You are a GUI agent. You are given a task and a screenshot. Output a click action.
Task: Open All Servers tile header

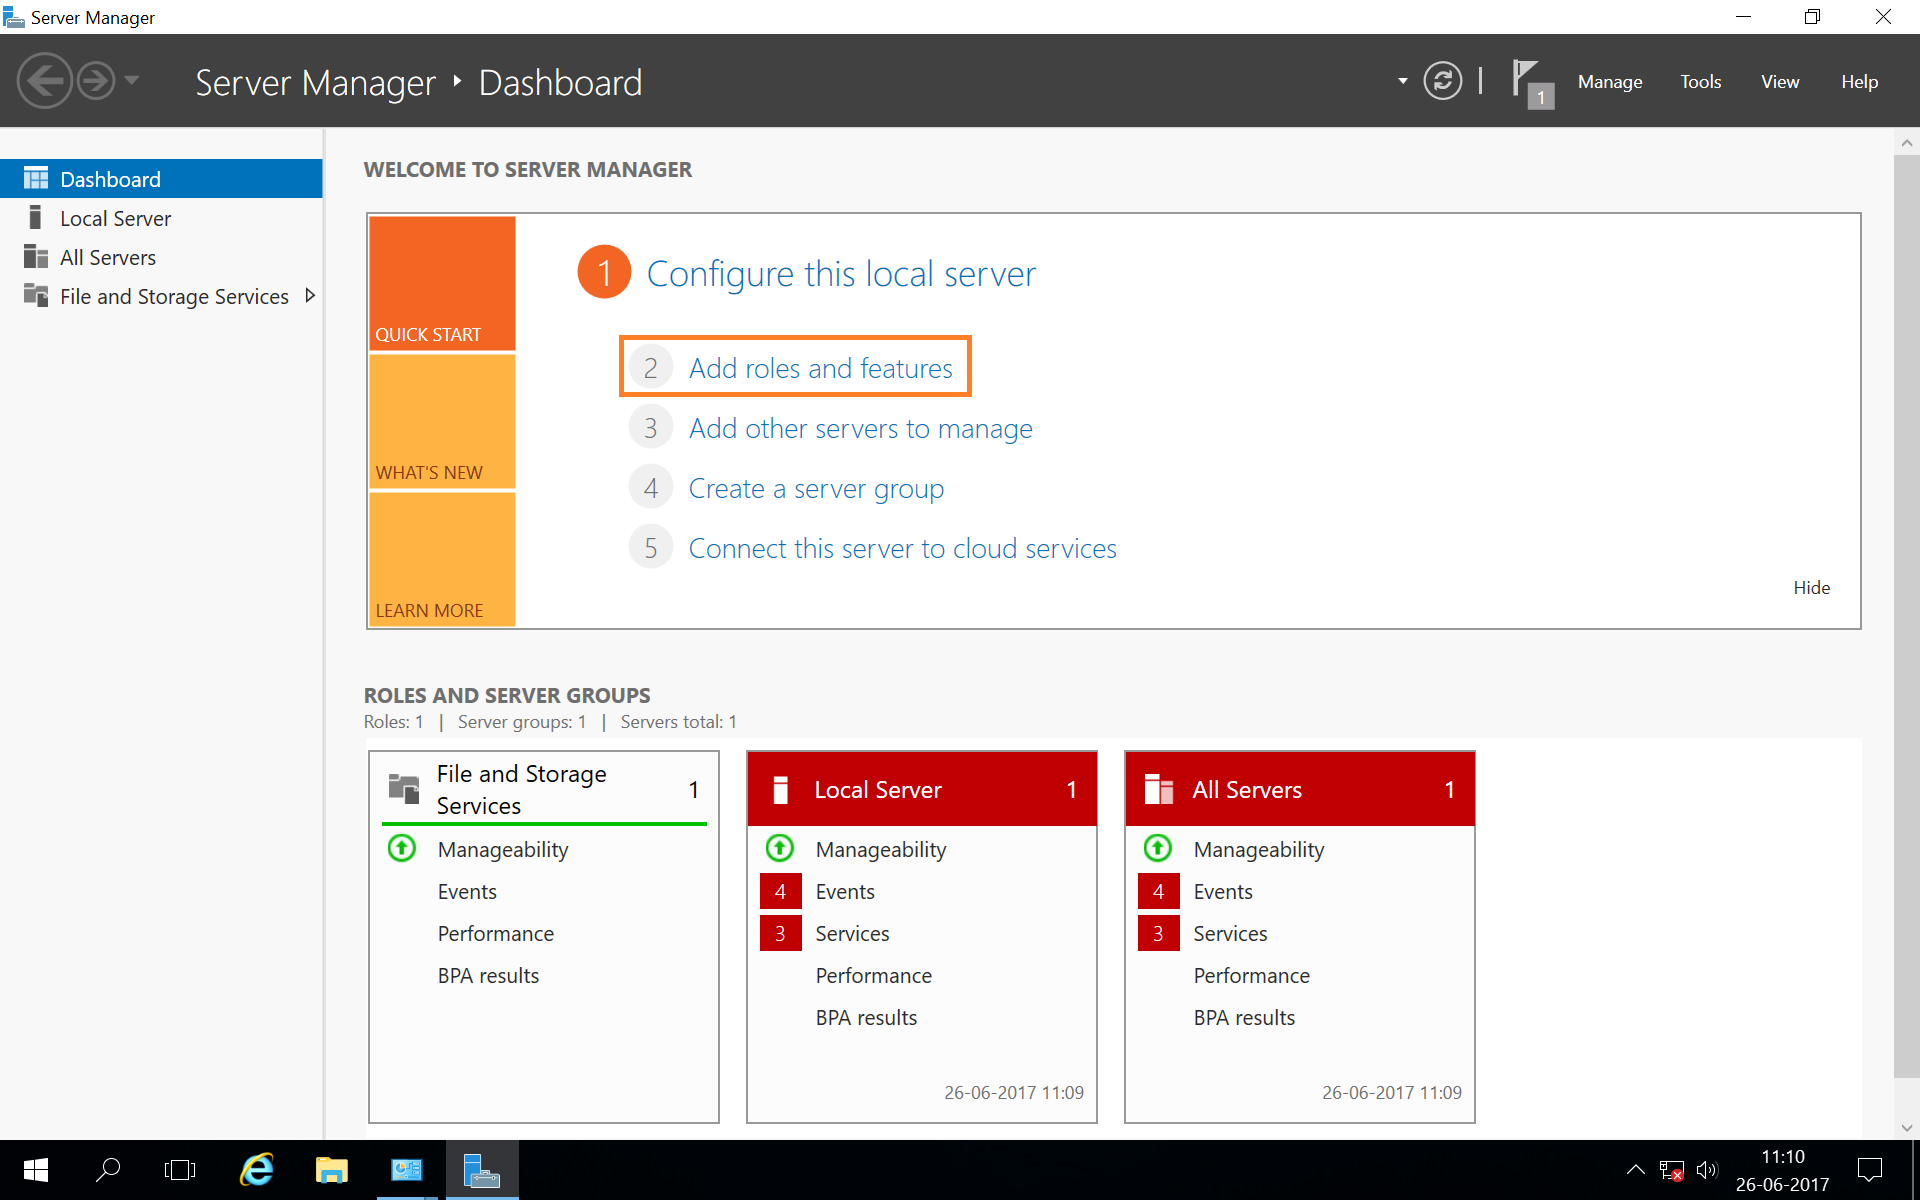(x=1300, y=789)
